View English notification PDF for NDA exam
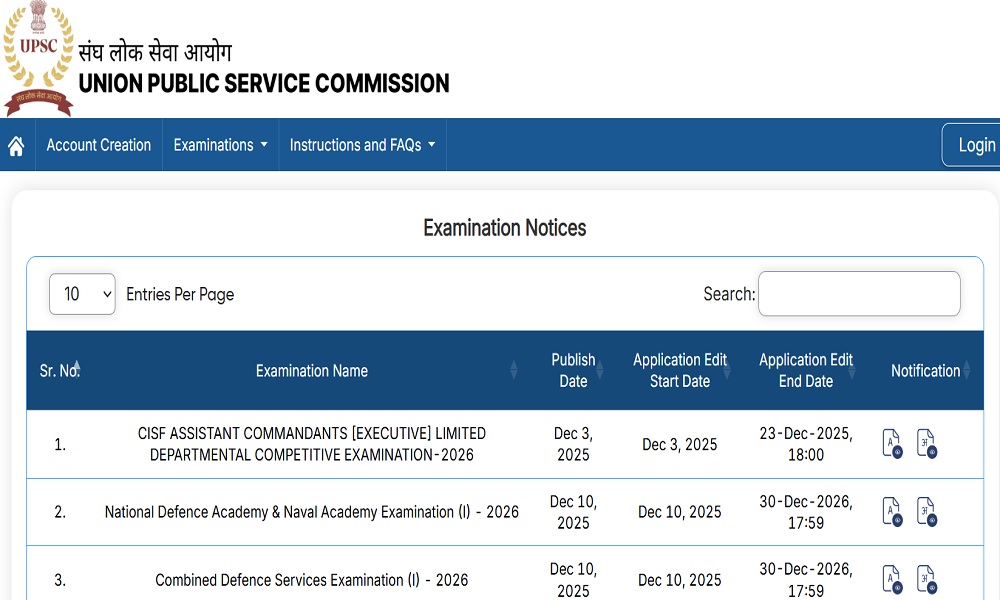Image resolution: width=1000 pixels, height=600 pixels. coord(891,511)
